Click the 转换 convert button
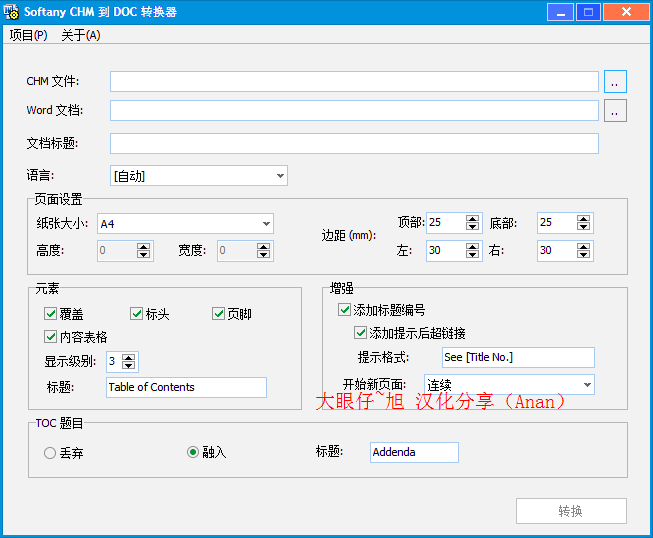The image size is (653, 538). coord(571,511)
